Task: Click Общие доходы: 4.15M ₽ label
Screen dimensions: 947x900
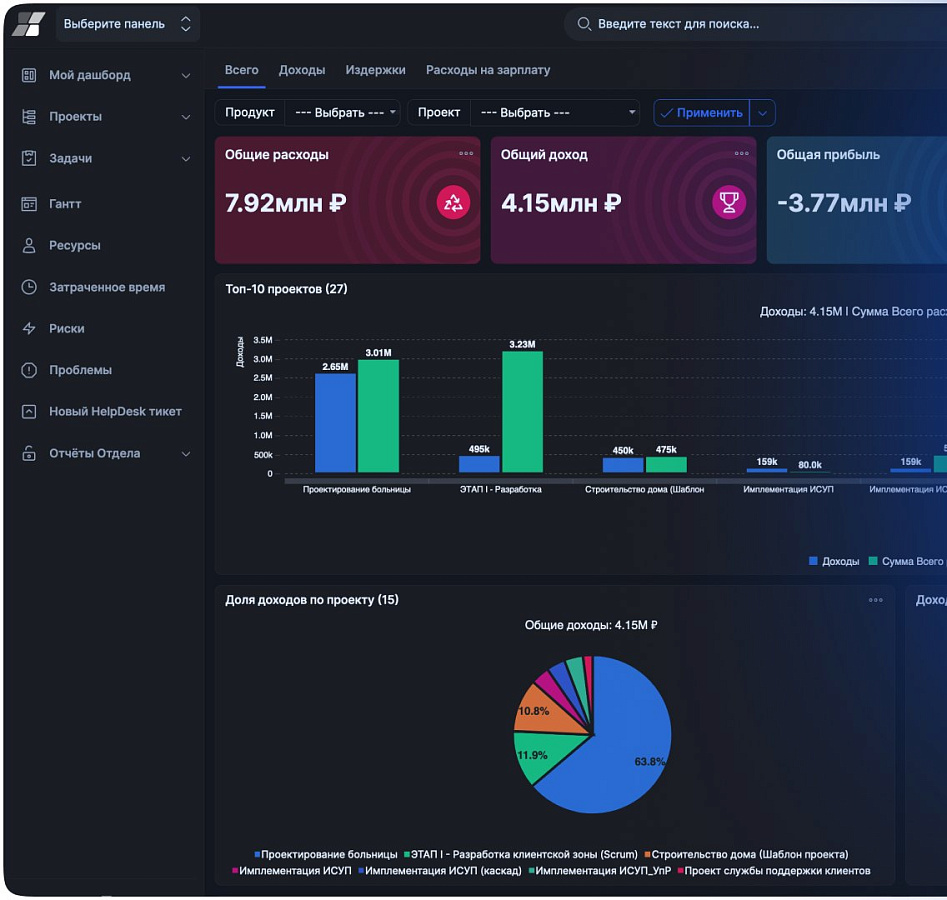Action: [591, 625]
